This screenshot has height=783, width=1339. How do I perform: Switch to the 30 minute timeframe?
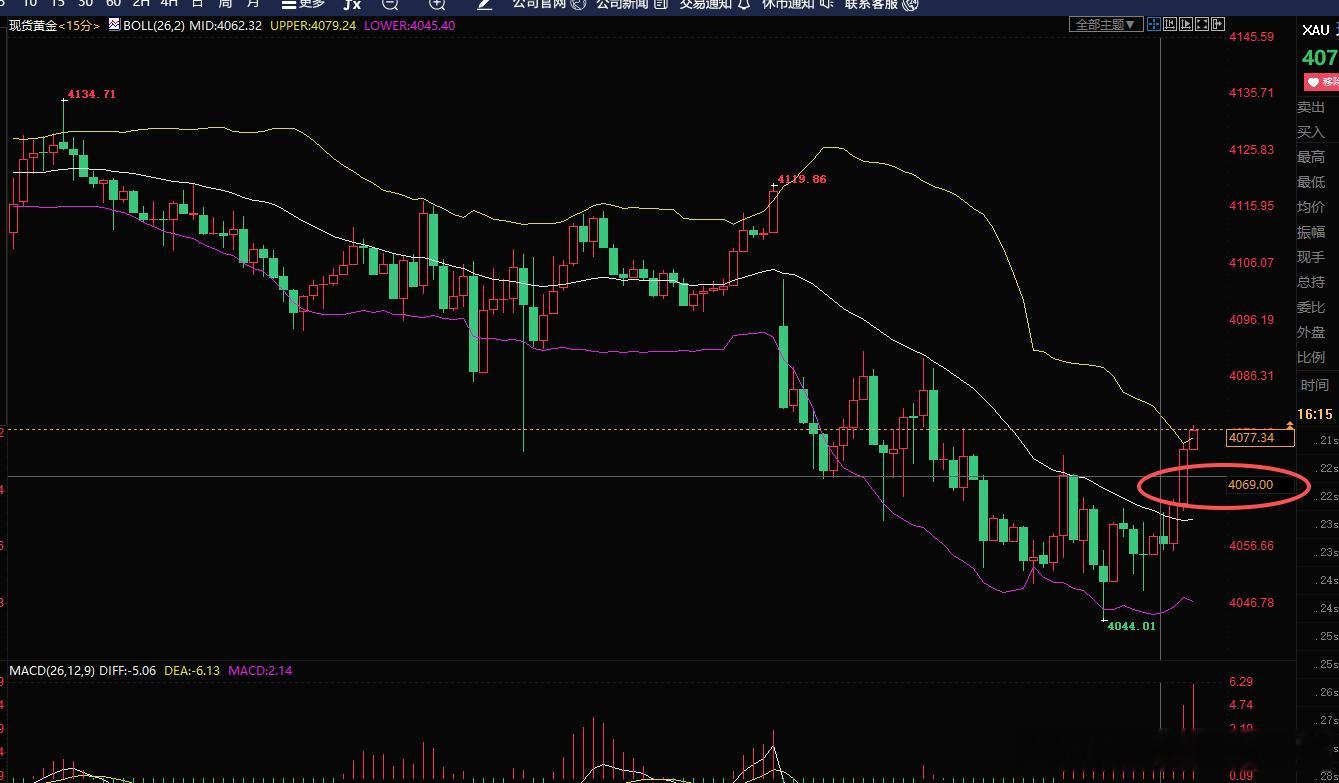85,3
